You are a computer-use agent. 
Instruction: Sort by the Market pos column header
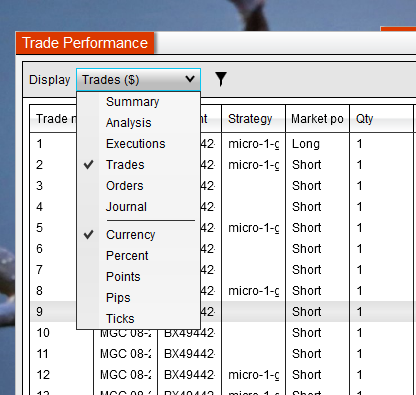[x=317, y=119]
